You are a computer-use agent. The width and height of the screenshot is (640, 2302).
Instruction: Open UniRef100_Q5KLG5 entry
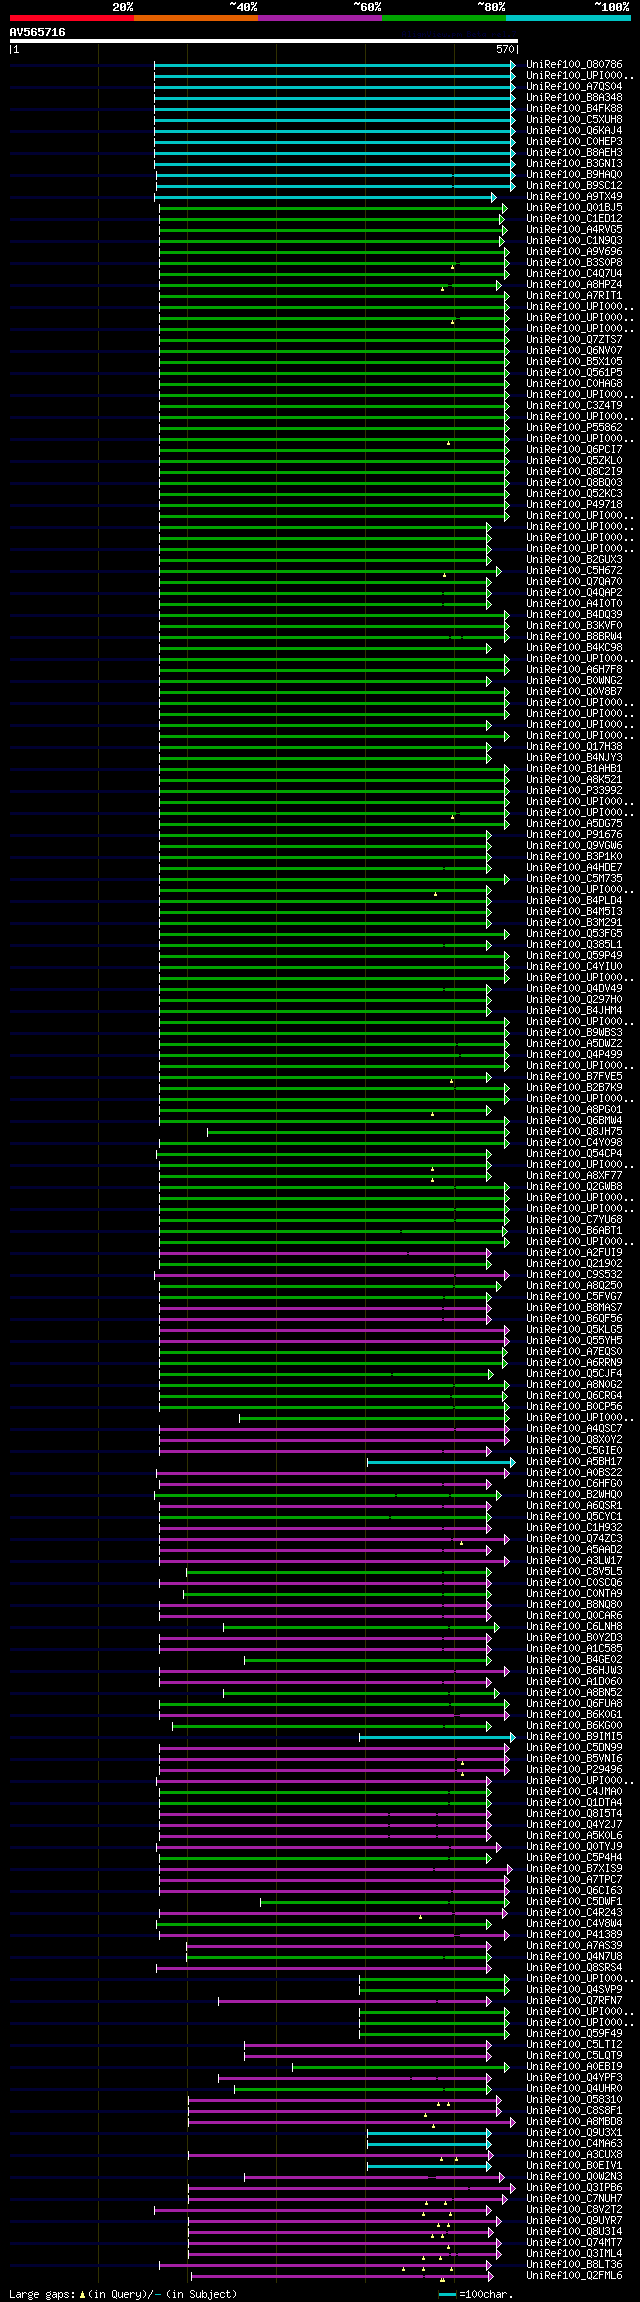point(574,1330)
